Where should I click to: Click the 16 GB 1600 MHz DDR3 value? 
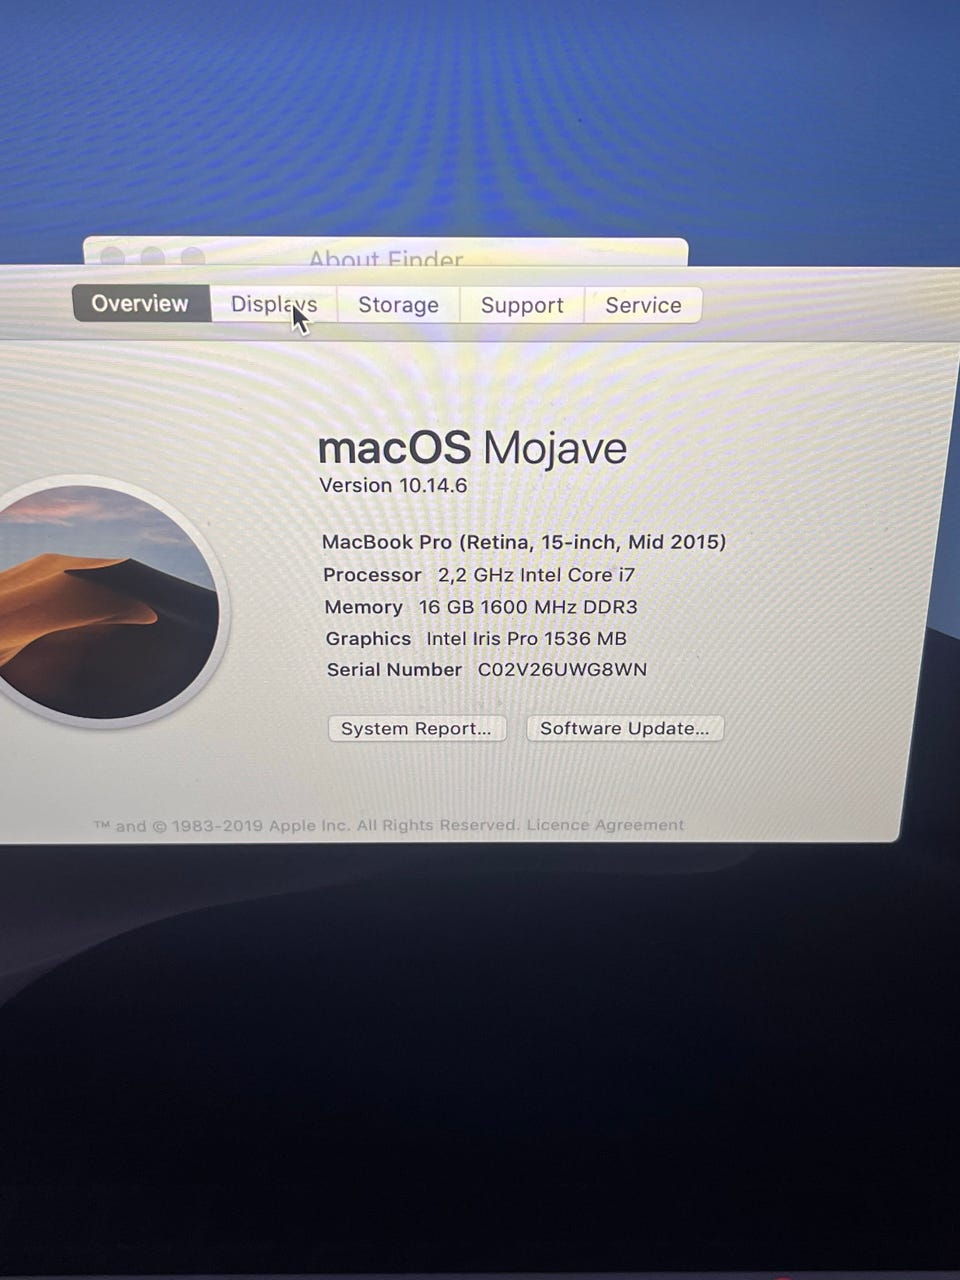tap(528, 607)
